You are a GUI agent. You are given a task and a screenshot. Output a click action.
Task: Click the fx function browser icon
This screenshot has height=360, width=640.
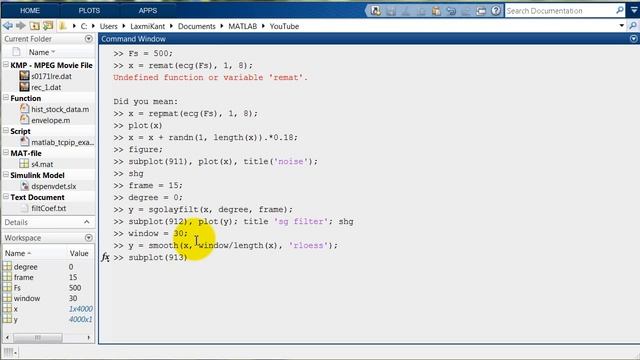106,257
